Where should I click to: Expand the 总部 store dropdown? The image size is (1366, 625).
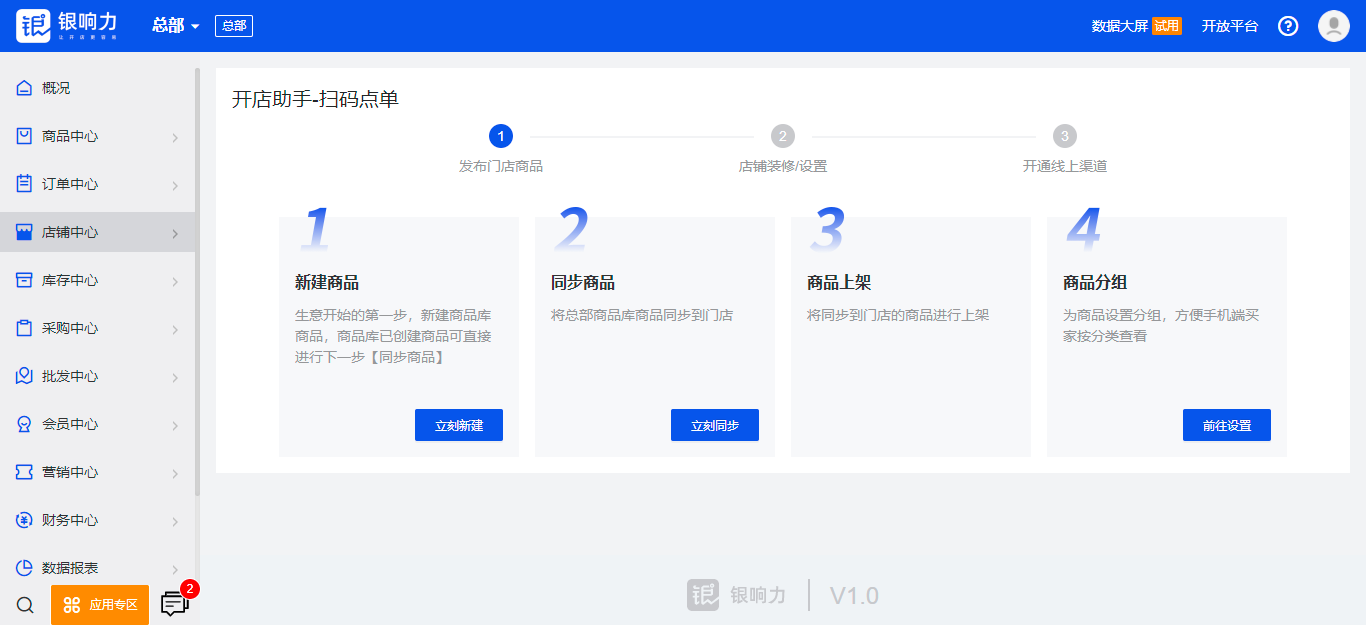point(176,26)
